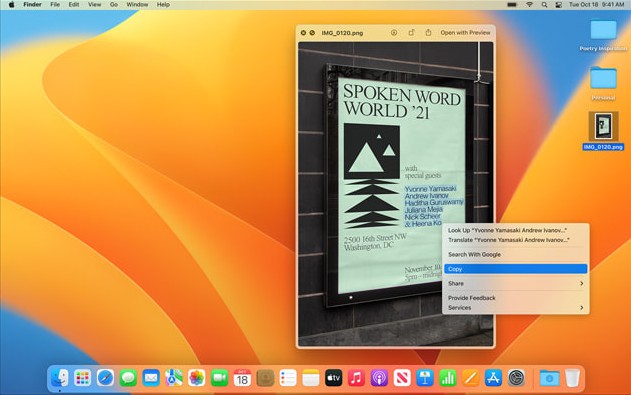Screen dimensions: 631x395
Task: Launch Reminders from the Dock
Action: [288, 378]
